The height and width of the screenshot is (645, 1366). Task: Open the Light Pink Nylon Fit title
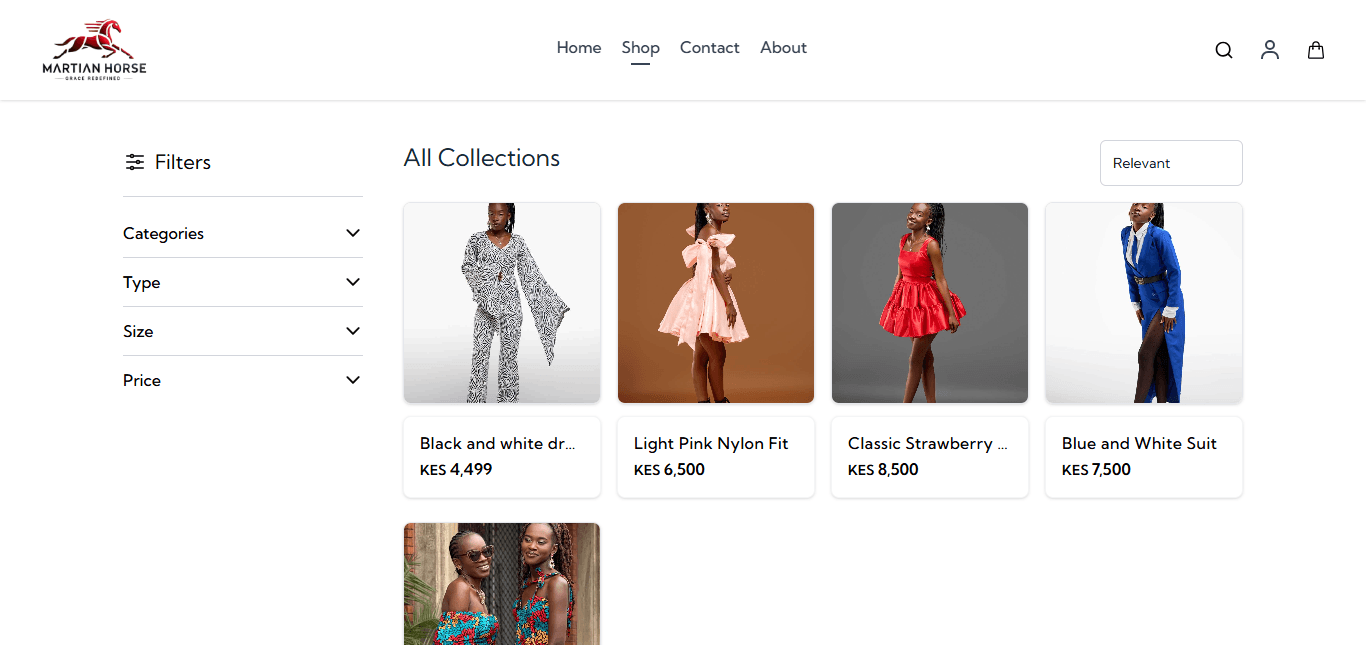click(x=711, y=443)
